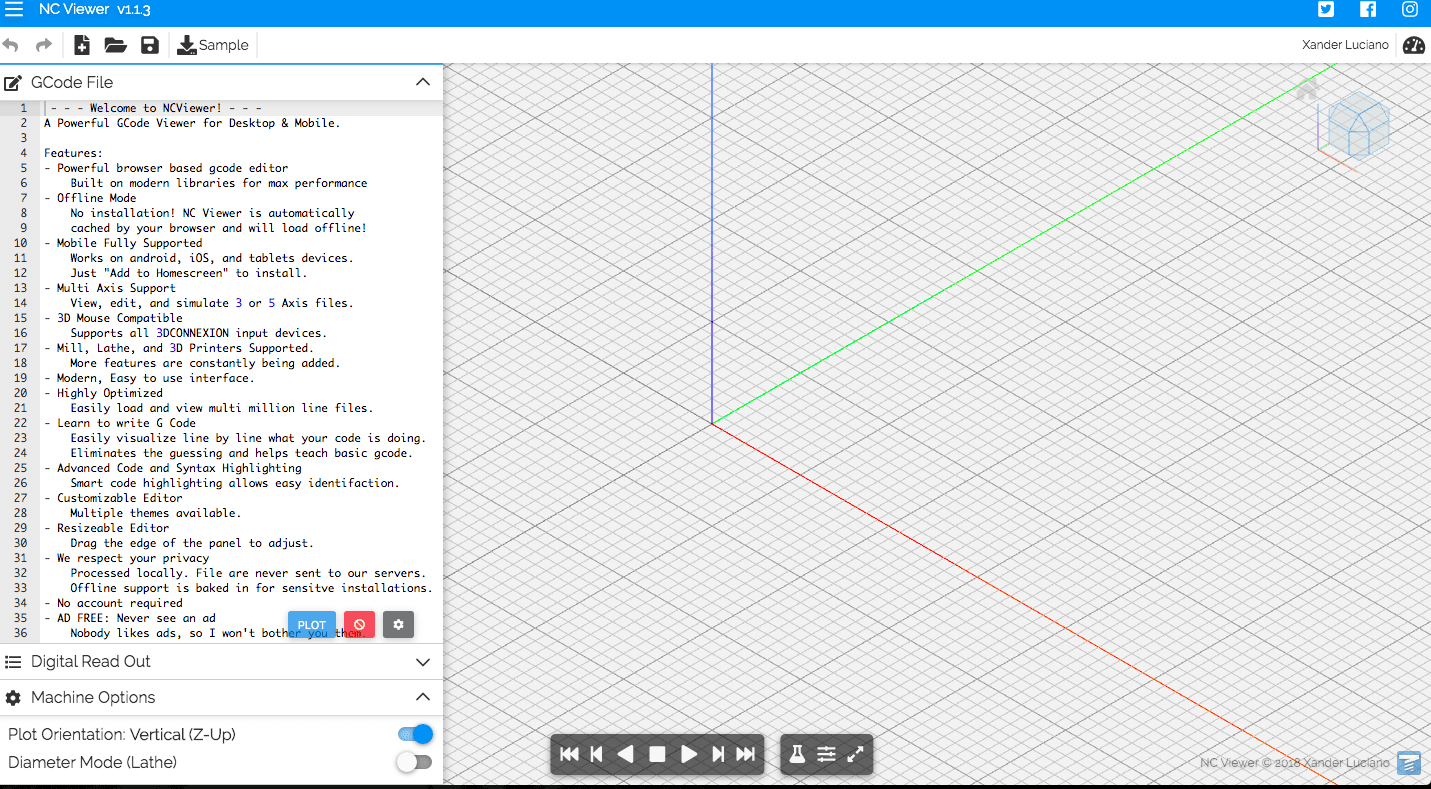Click the red cancel button beside PLOT
The image size is (1431, 789).
[x=359, y=625]
